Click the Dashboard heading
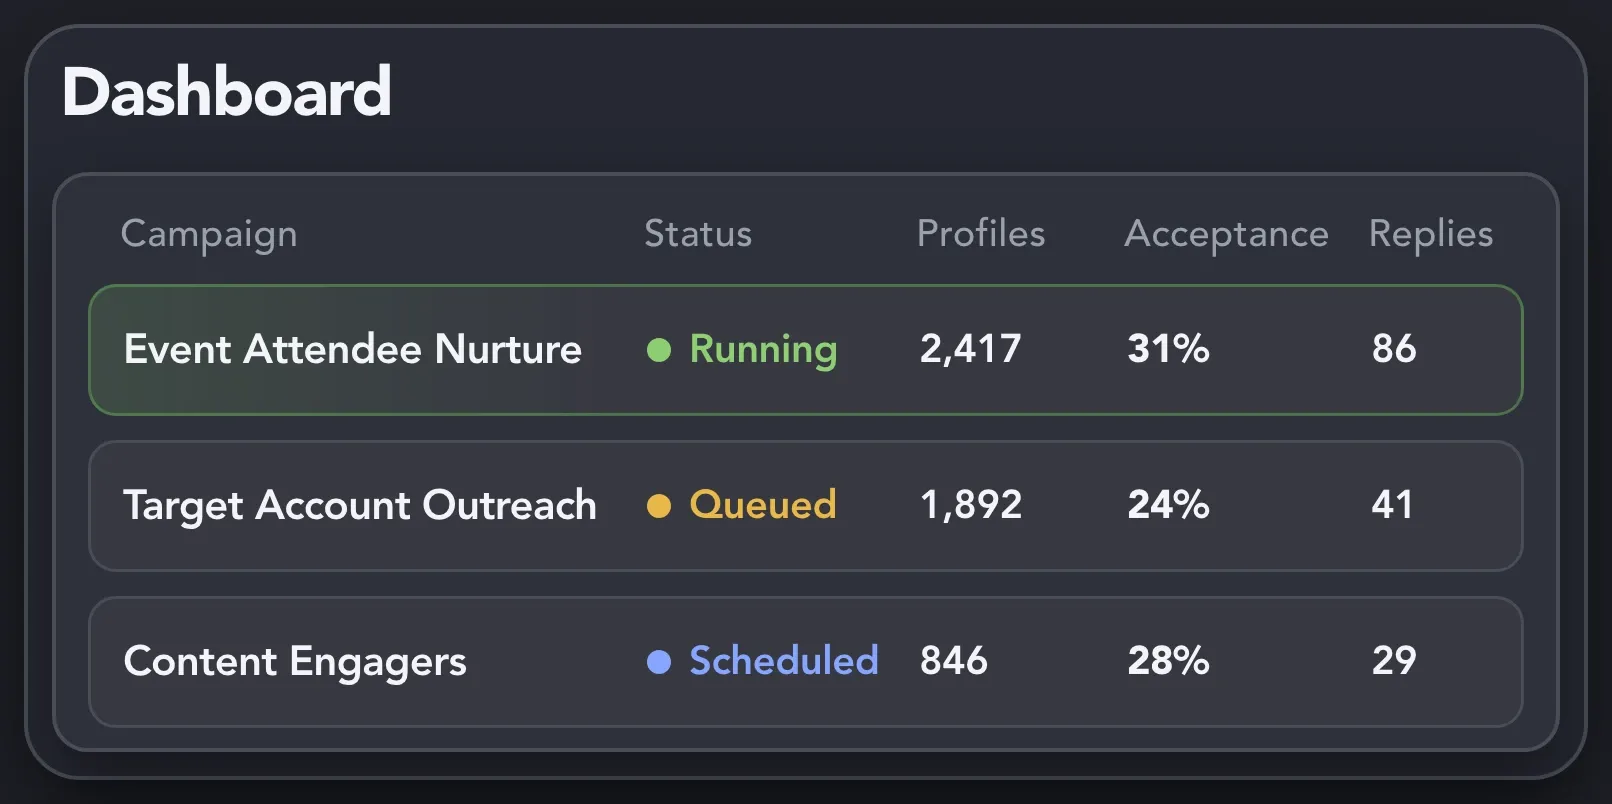 pos(227,92)
